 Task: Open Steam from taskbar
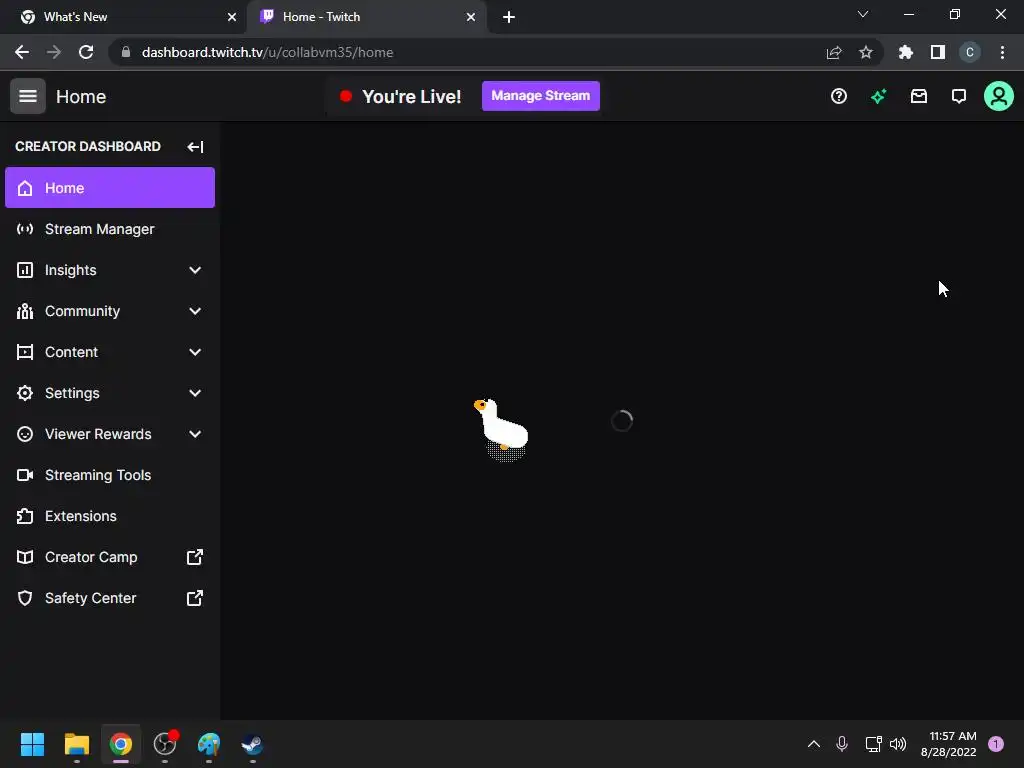(252, 744)
